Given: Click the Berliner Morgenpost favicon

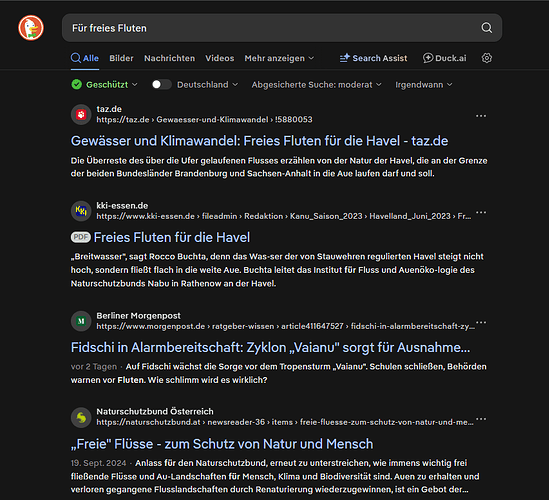Looking at the screenshot, I should pos(81,321).
